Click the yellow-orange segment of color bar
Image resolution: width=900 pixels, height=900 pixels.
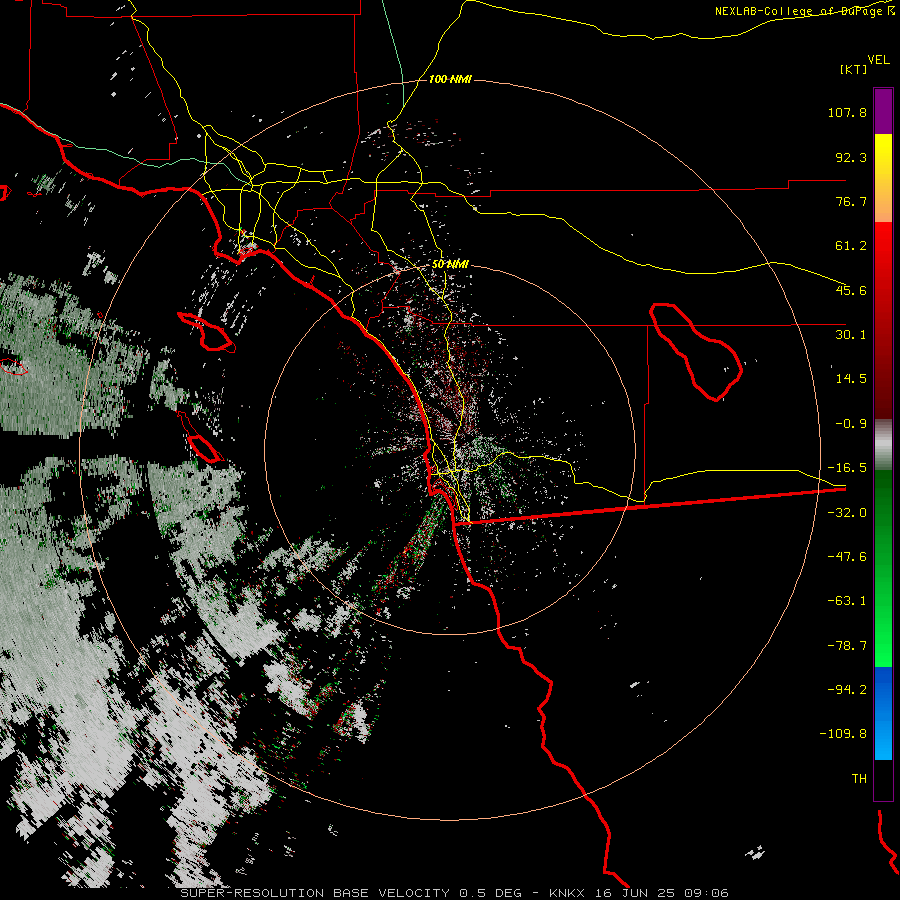[x=883, y=178]
